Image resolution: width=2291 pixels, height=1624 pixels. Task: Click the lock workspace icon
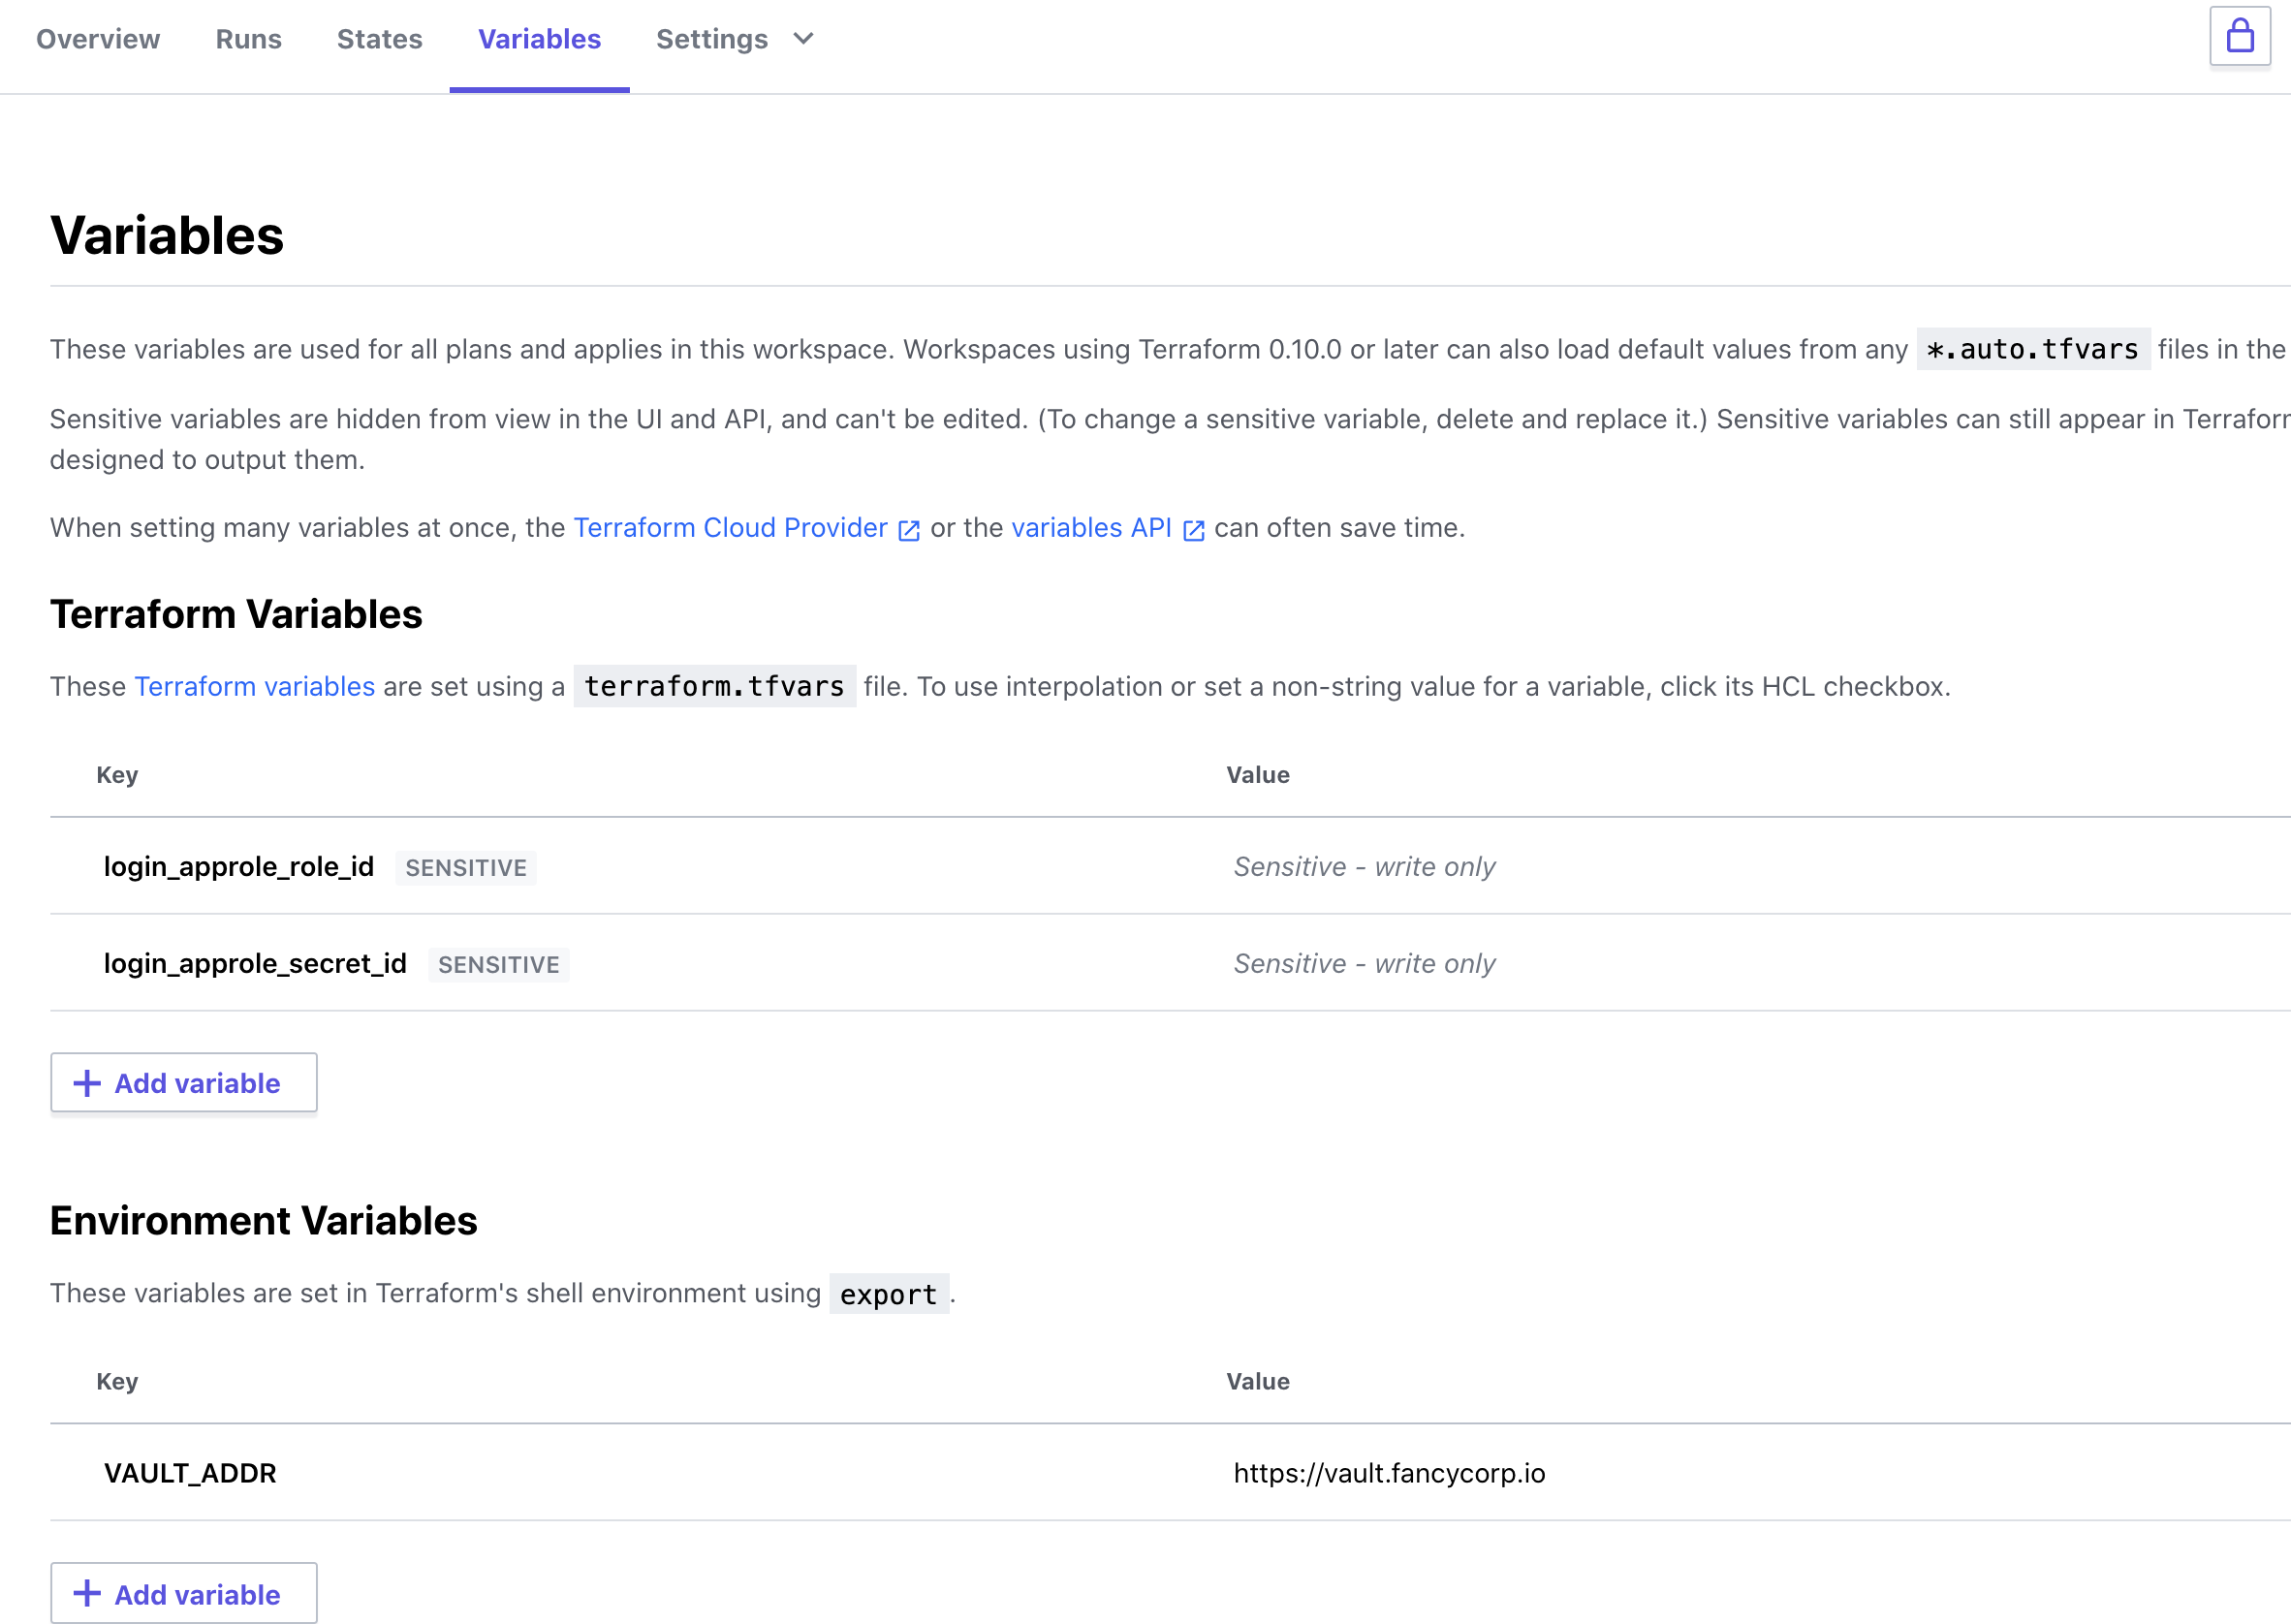(2239, 37)
